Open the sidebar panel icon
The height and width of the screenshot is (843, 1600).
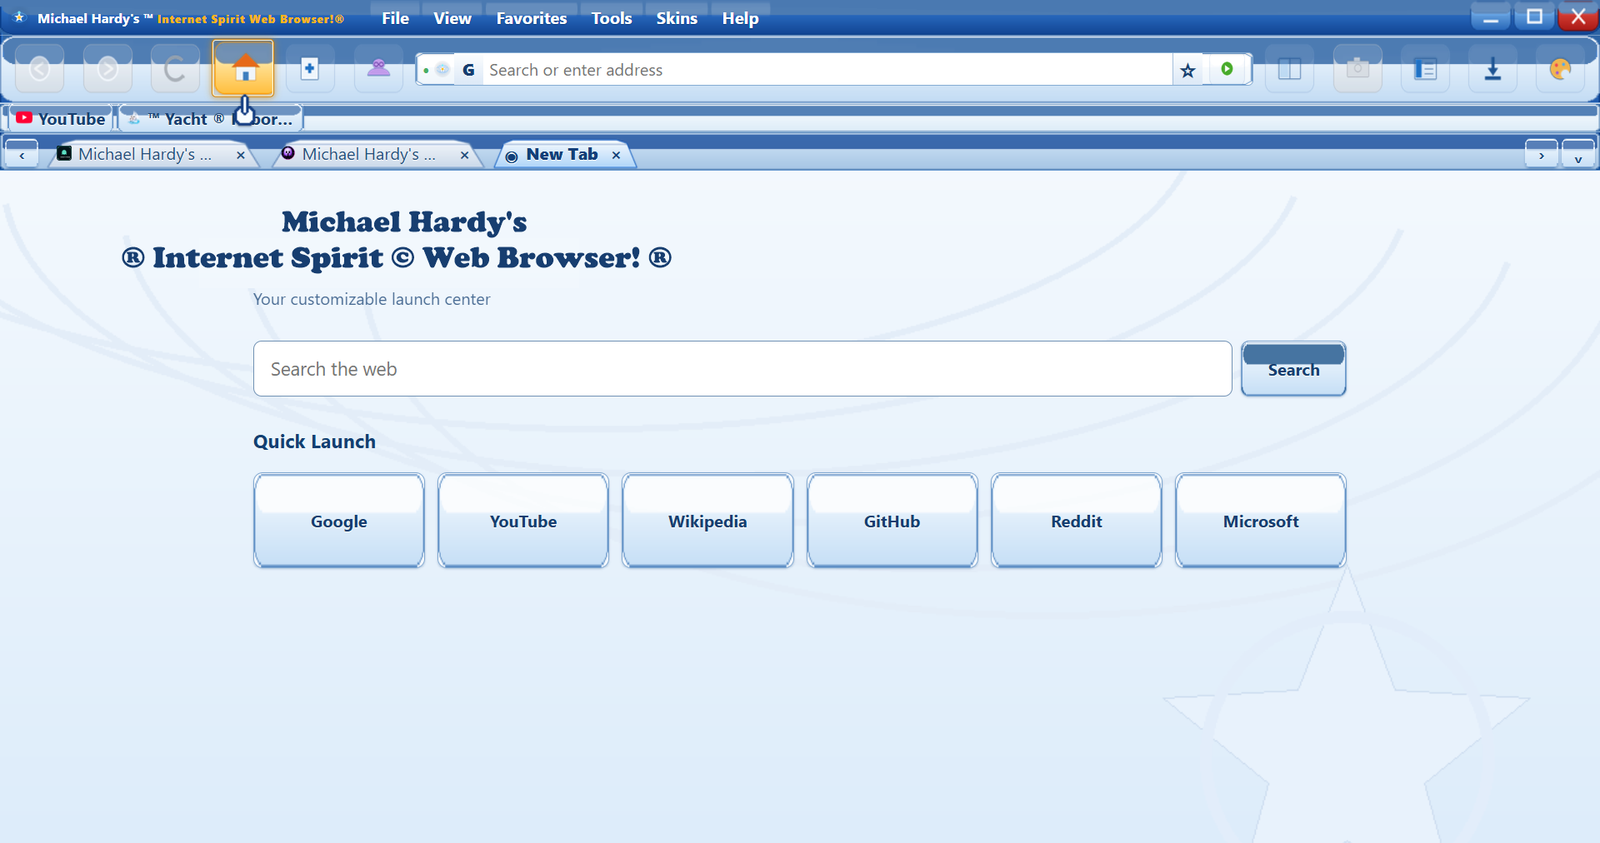click(1425, 69)
